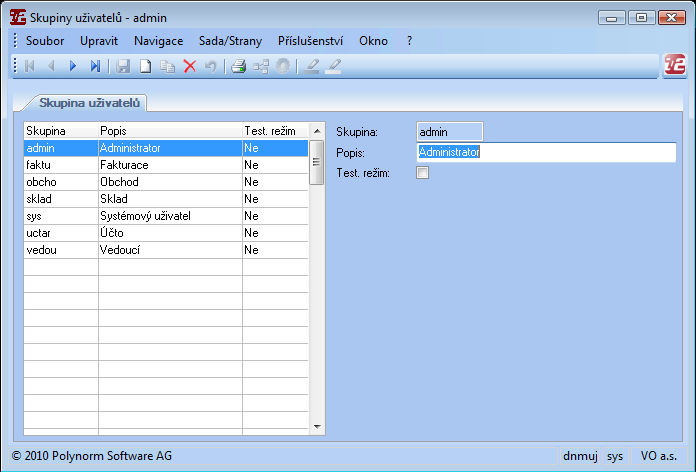Screen dimensions: 696x472
Task: Select the admin row
Action: 166,148
